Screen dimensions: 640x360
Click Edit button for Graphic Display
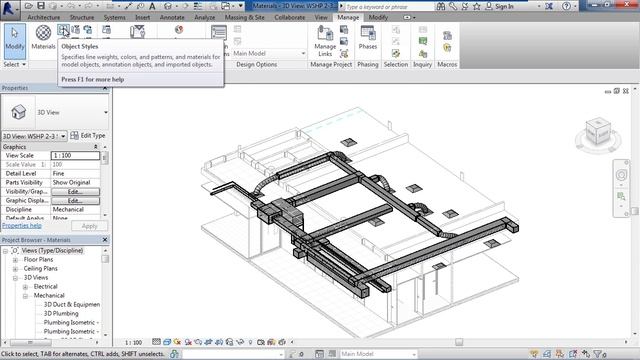point(75,200)
